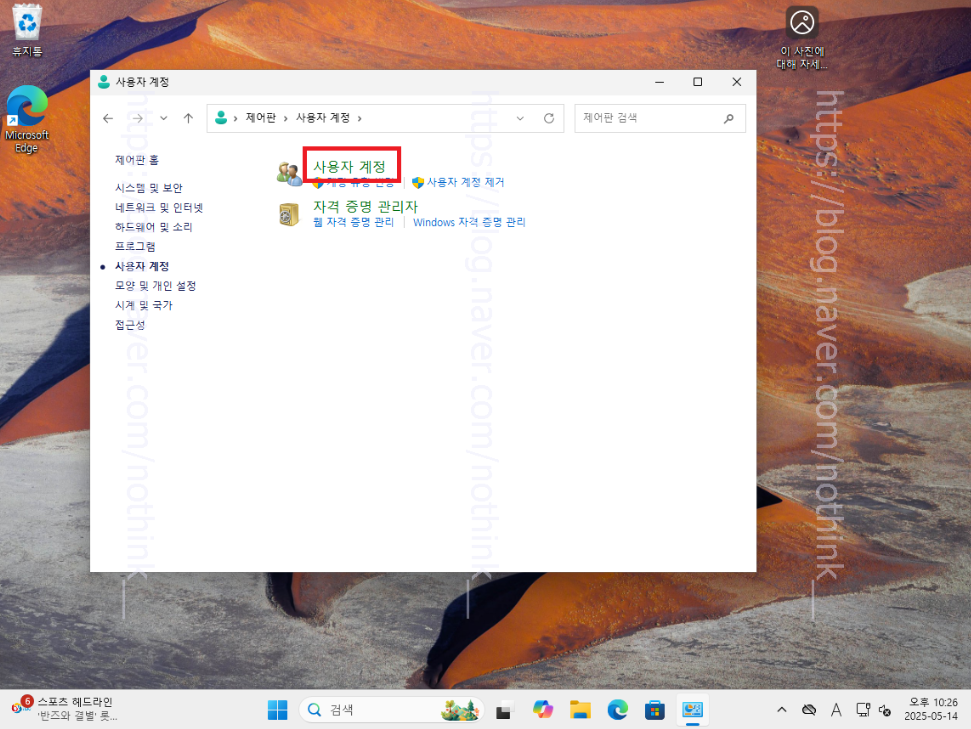The height and width of the screenshot is (729, 971).
Task: Click address bar user icon
Action: [x=220, y=118]
